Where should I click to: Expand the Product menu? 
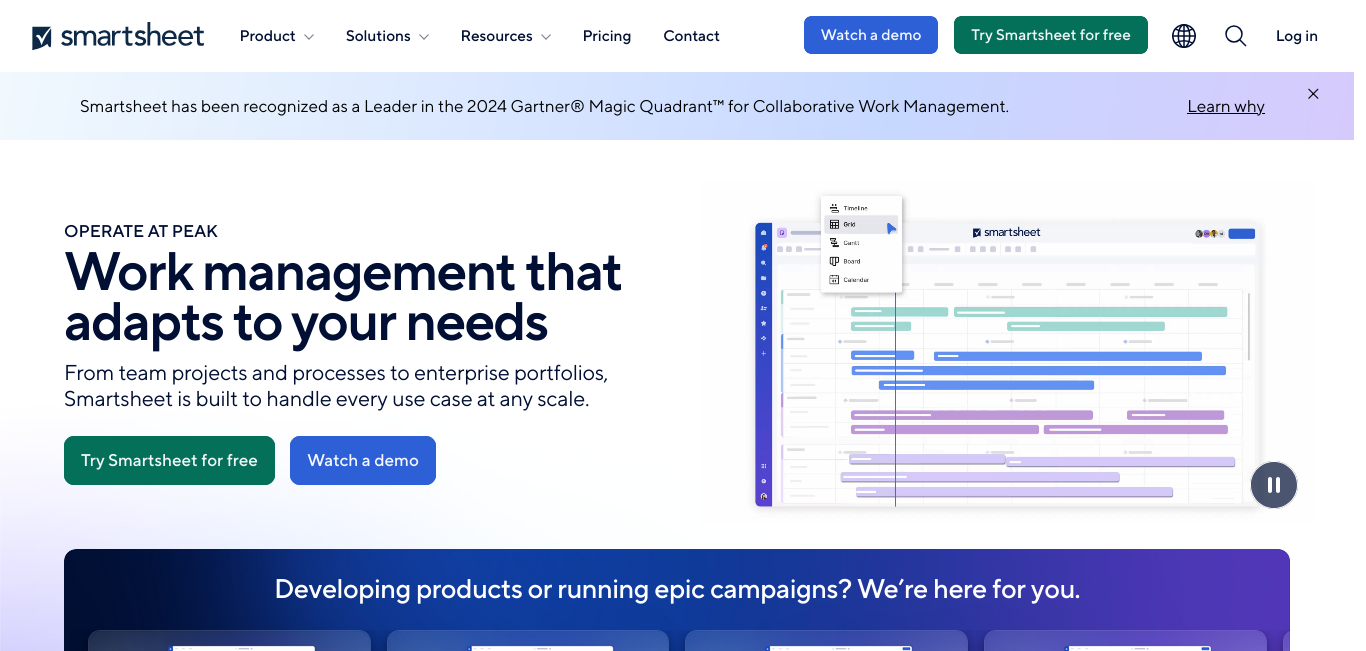tap(277, 36)
